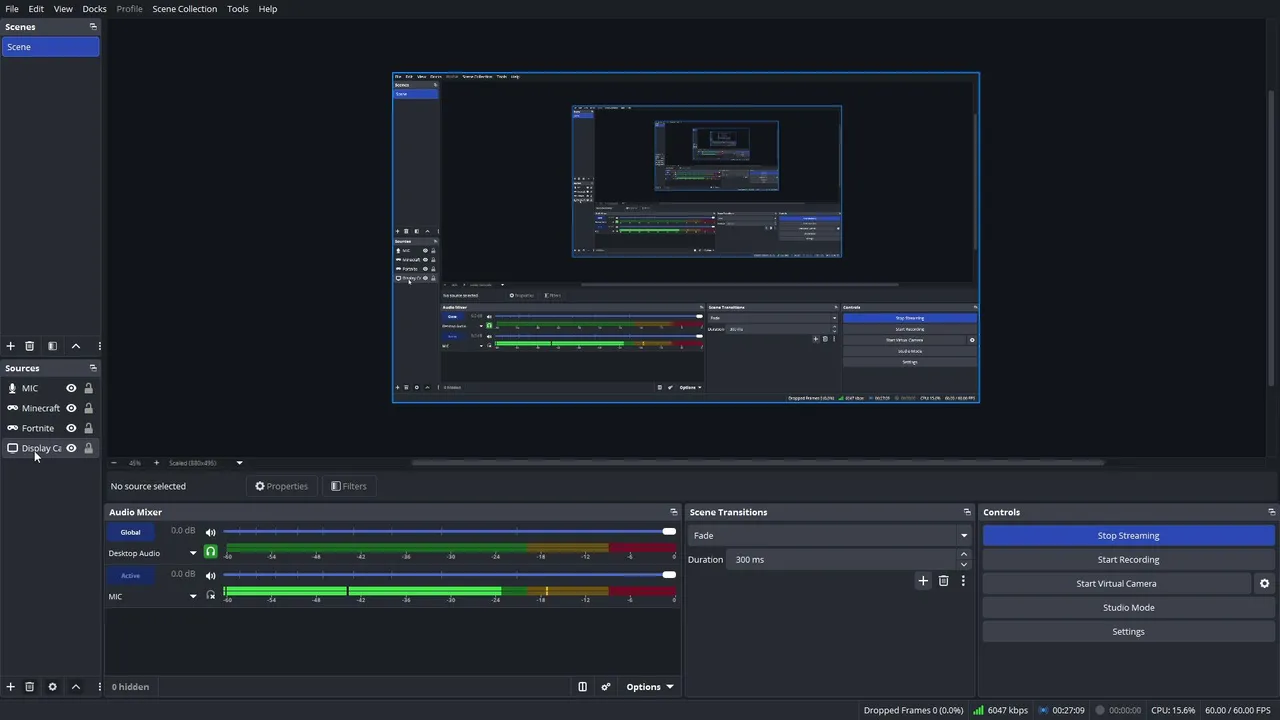Toggle Desktop Audio monitoring headphone button
The image size is (1280, 720).
(210, 552)
